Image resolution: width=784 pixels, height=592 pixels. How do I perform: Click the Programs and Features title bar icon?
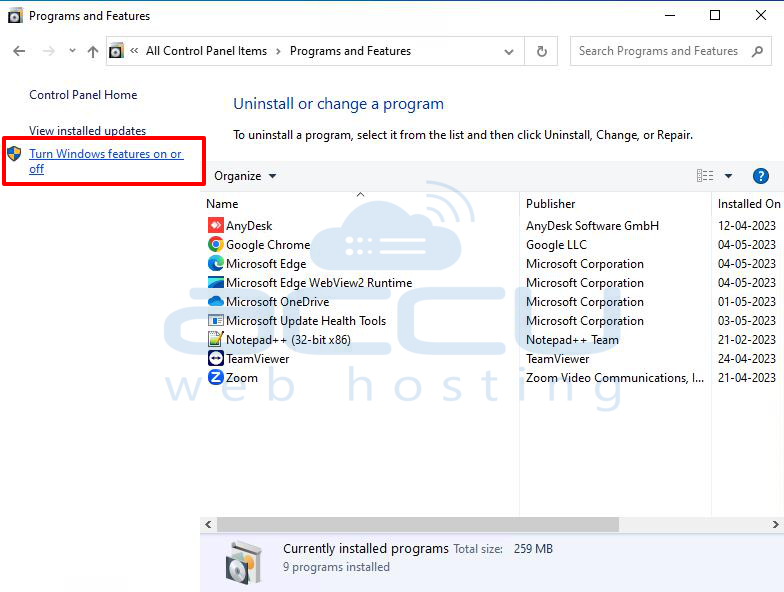[x=15, y=16]
